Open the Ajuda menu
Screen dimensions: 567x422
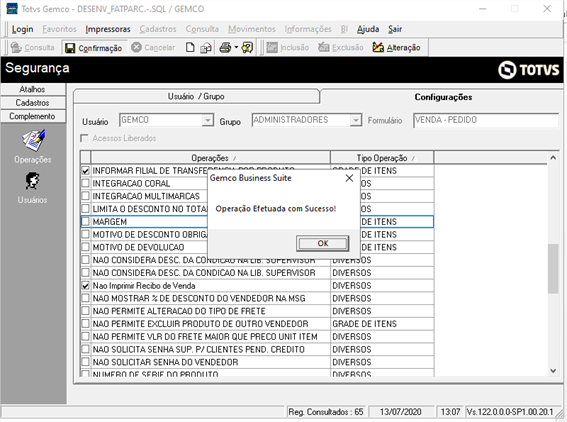368,29
